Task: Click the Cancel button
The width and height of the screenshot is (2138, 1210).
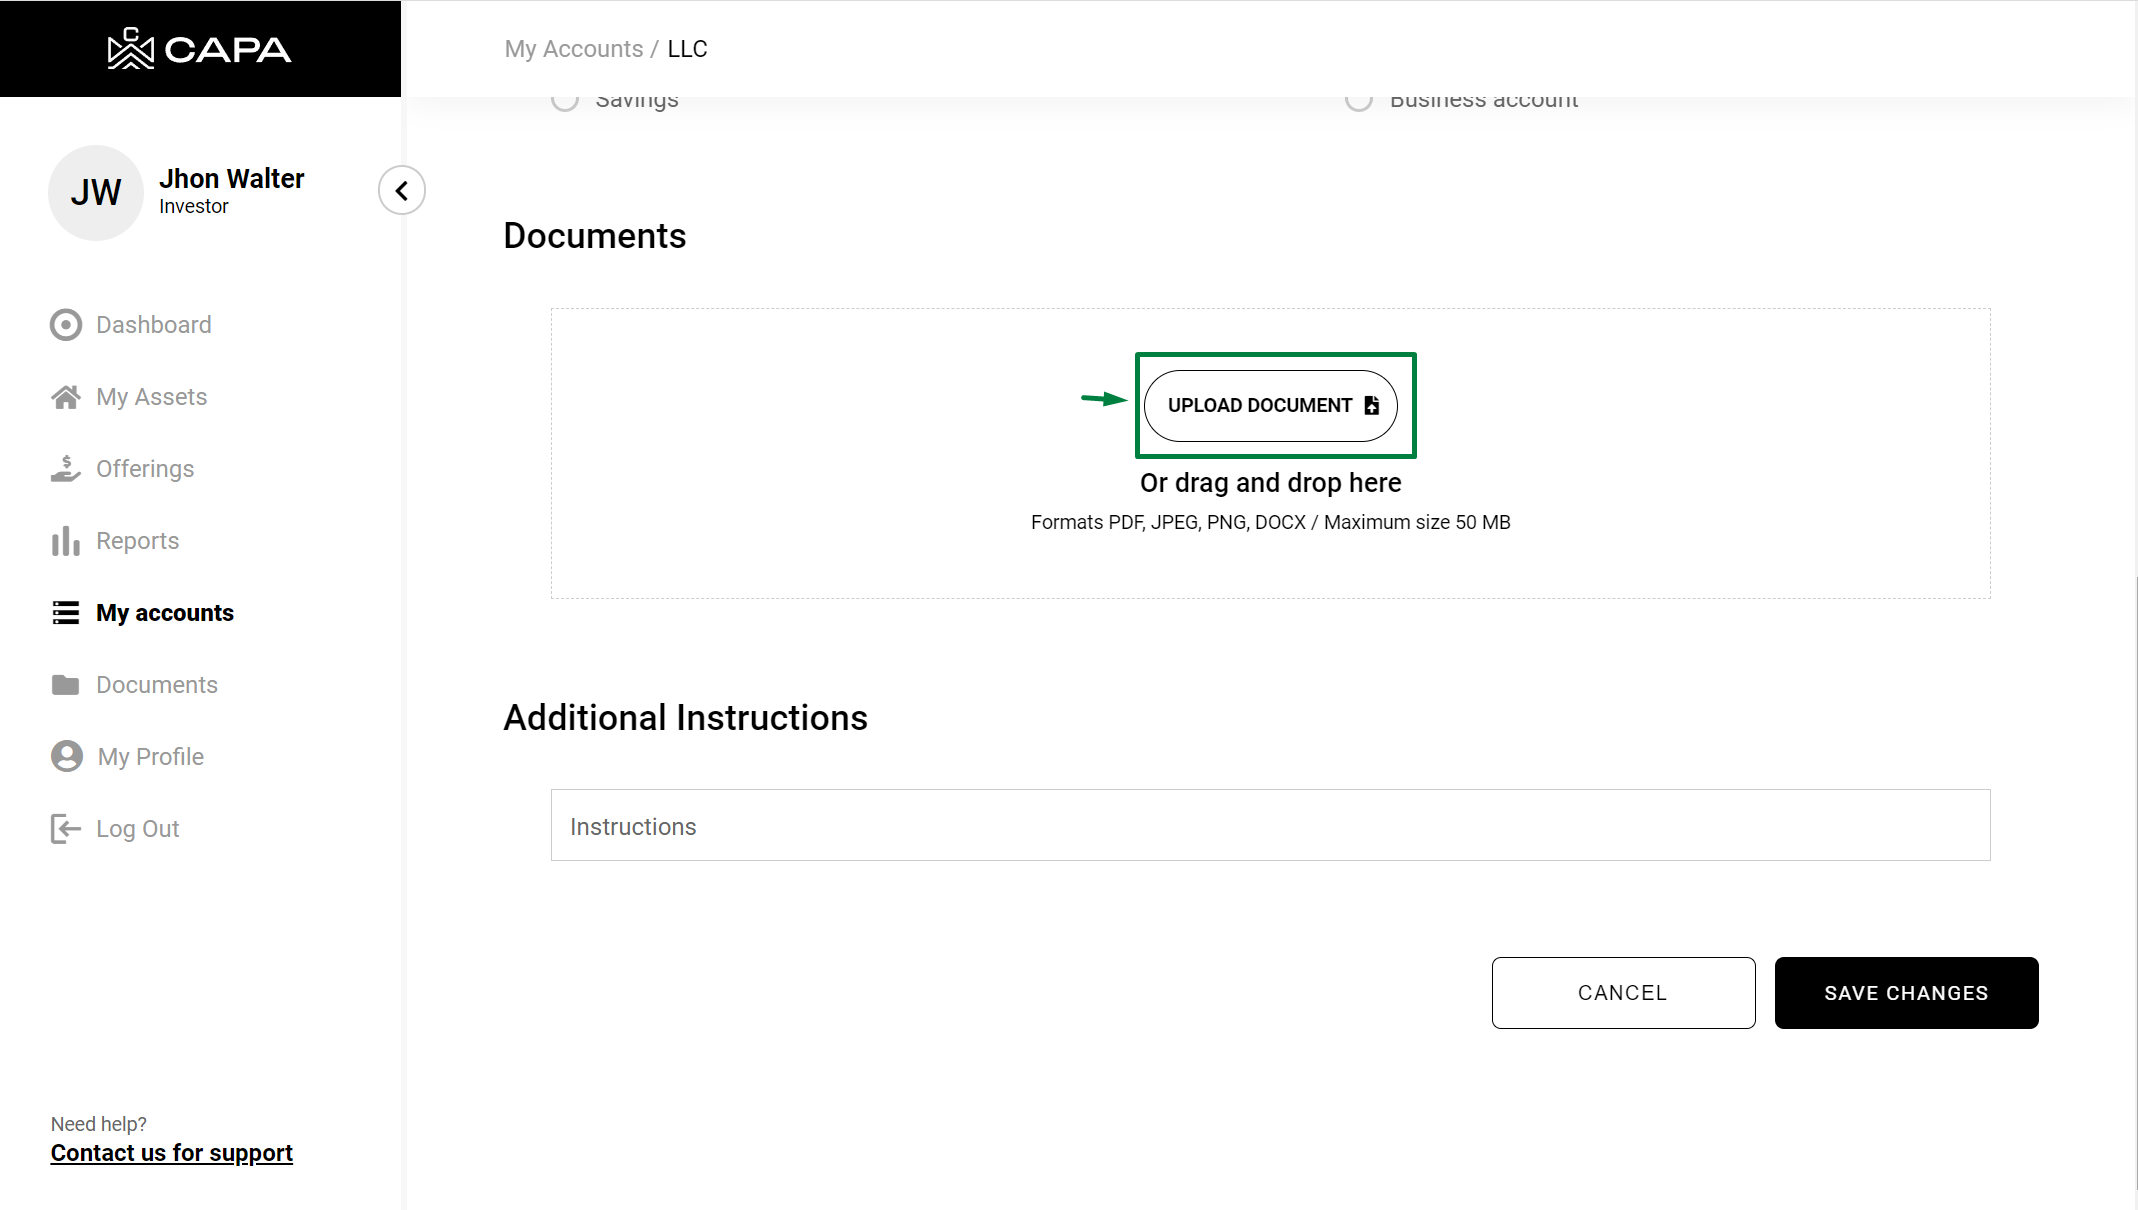Action: coord(1623,993)
